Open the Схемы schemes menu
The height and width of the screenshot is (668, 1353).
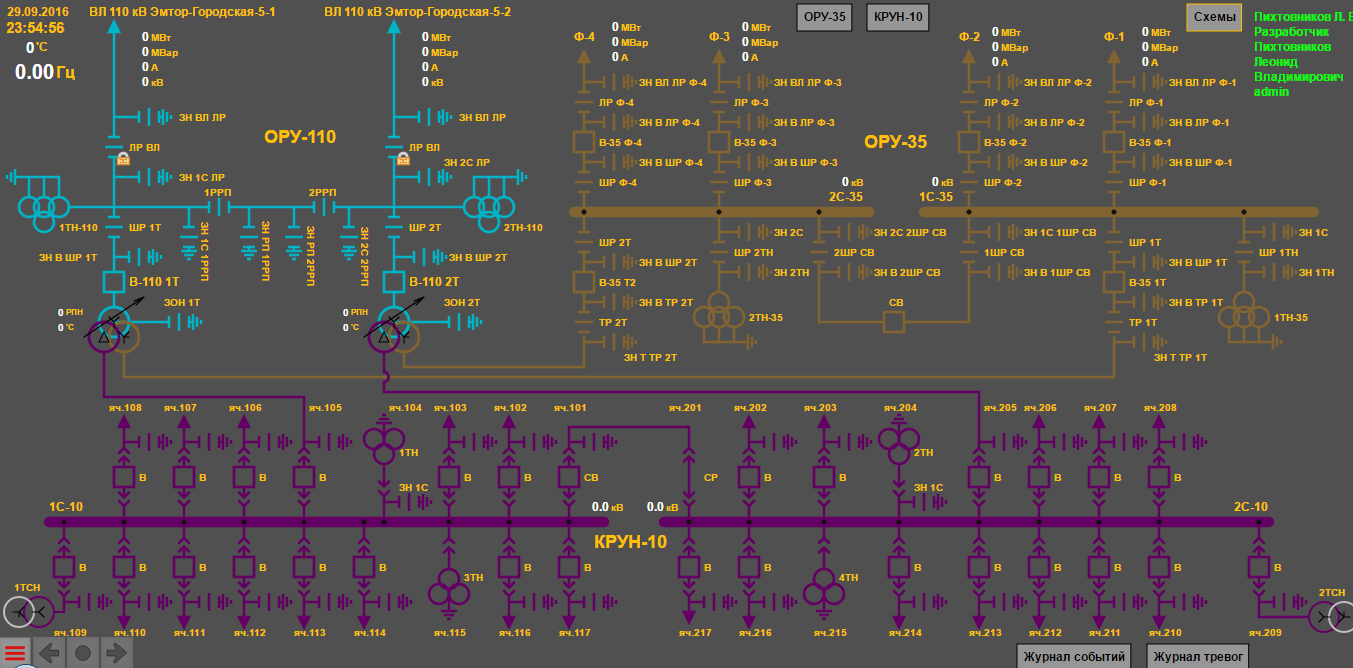click(x=1214, y=17)
